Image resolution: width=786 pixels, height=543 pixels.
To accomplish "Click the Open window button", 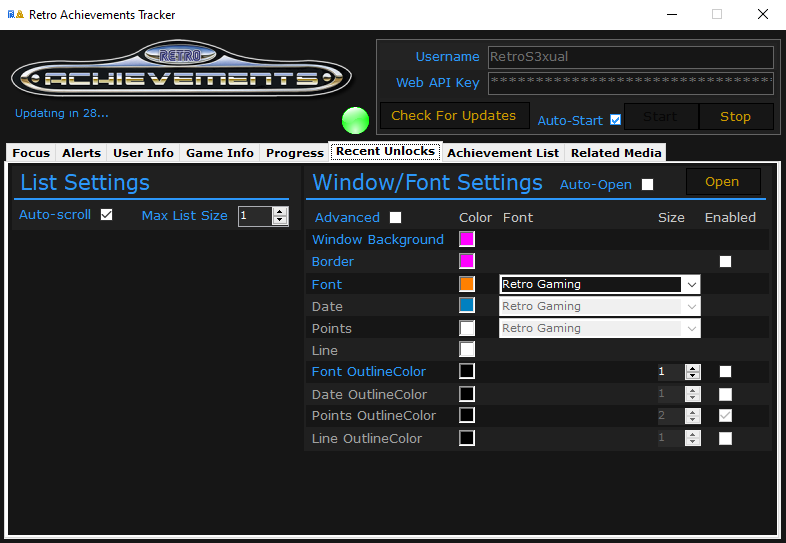I will click(x=722, y=182).
